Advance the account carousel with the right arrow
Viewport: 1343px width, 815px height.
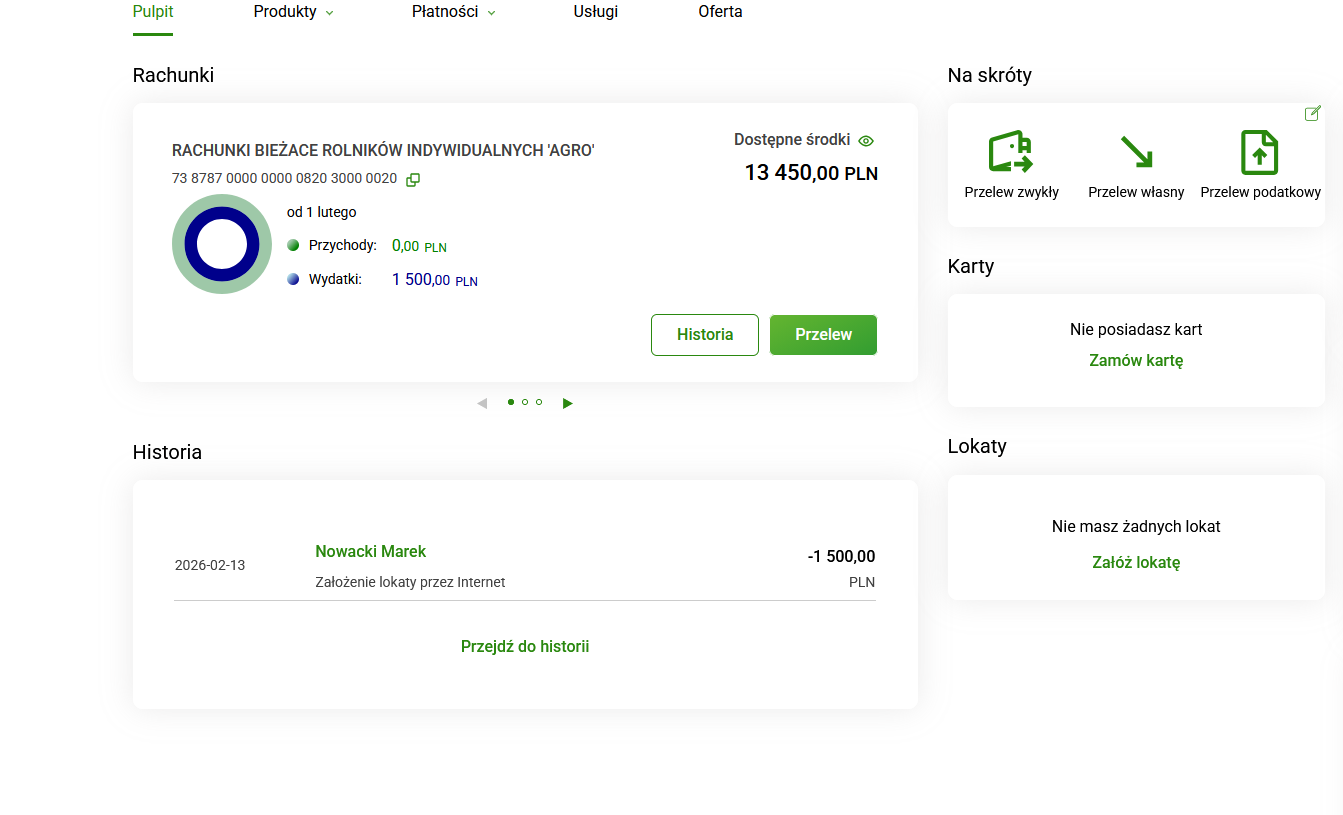[568, 402]
